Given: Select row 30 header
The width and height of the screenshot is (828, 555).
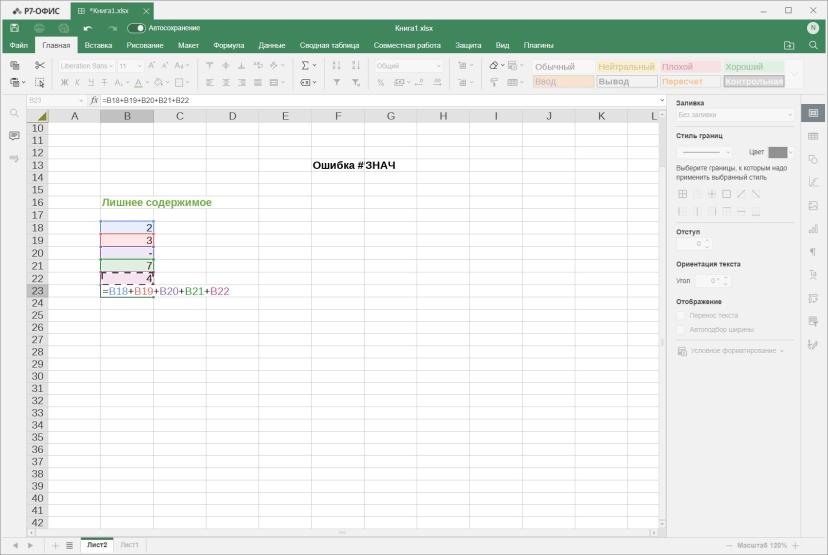Looking at the screenshot, I should pyautogui.click(x=37, y=376).
